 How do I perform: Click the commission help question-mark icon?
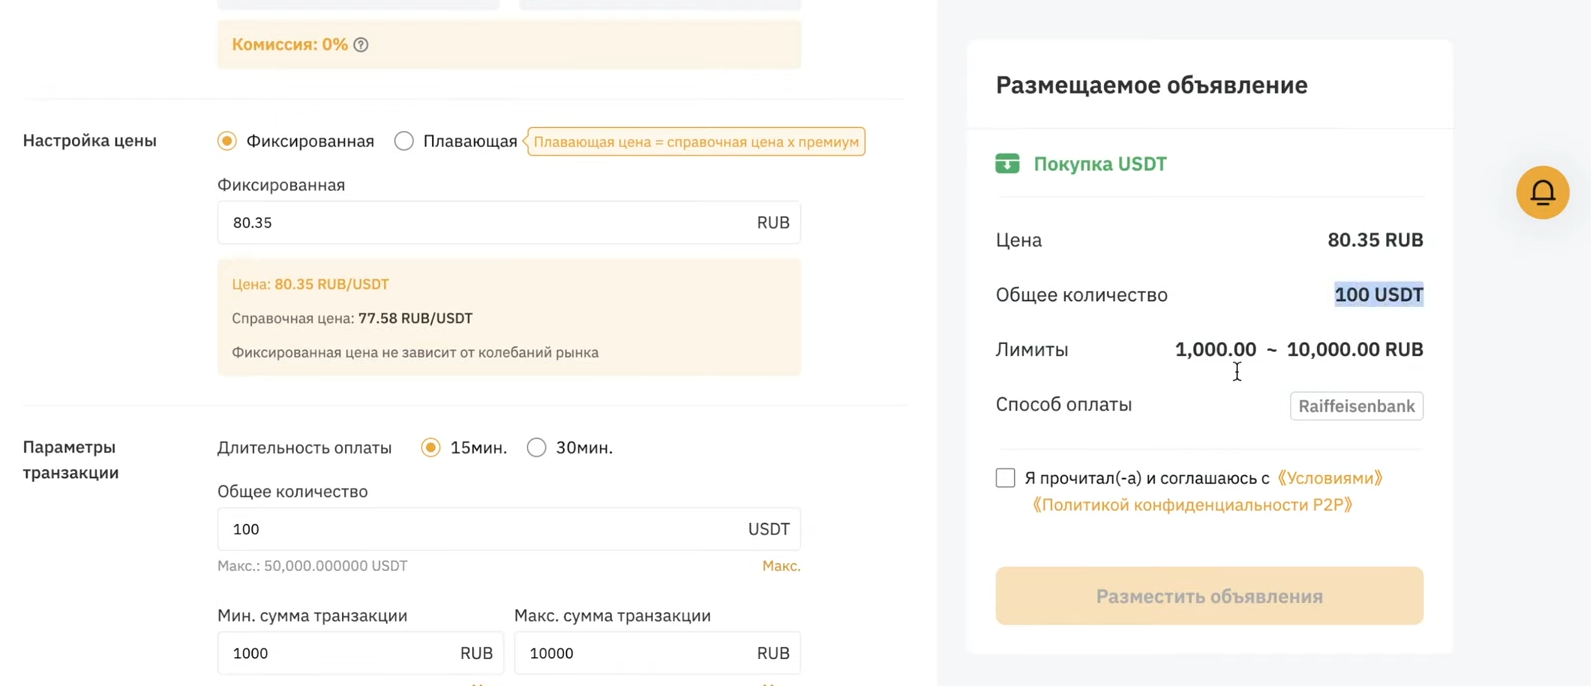click(x=361, y=45)
